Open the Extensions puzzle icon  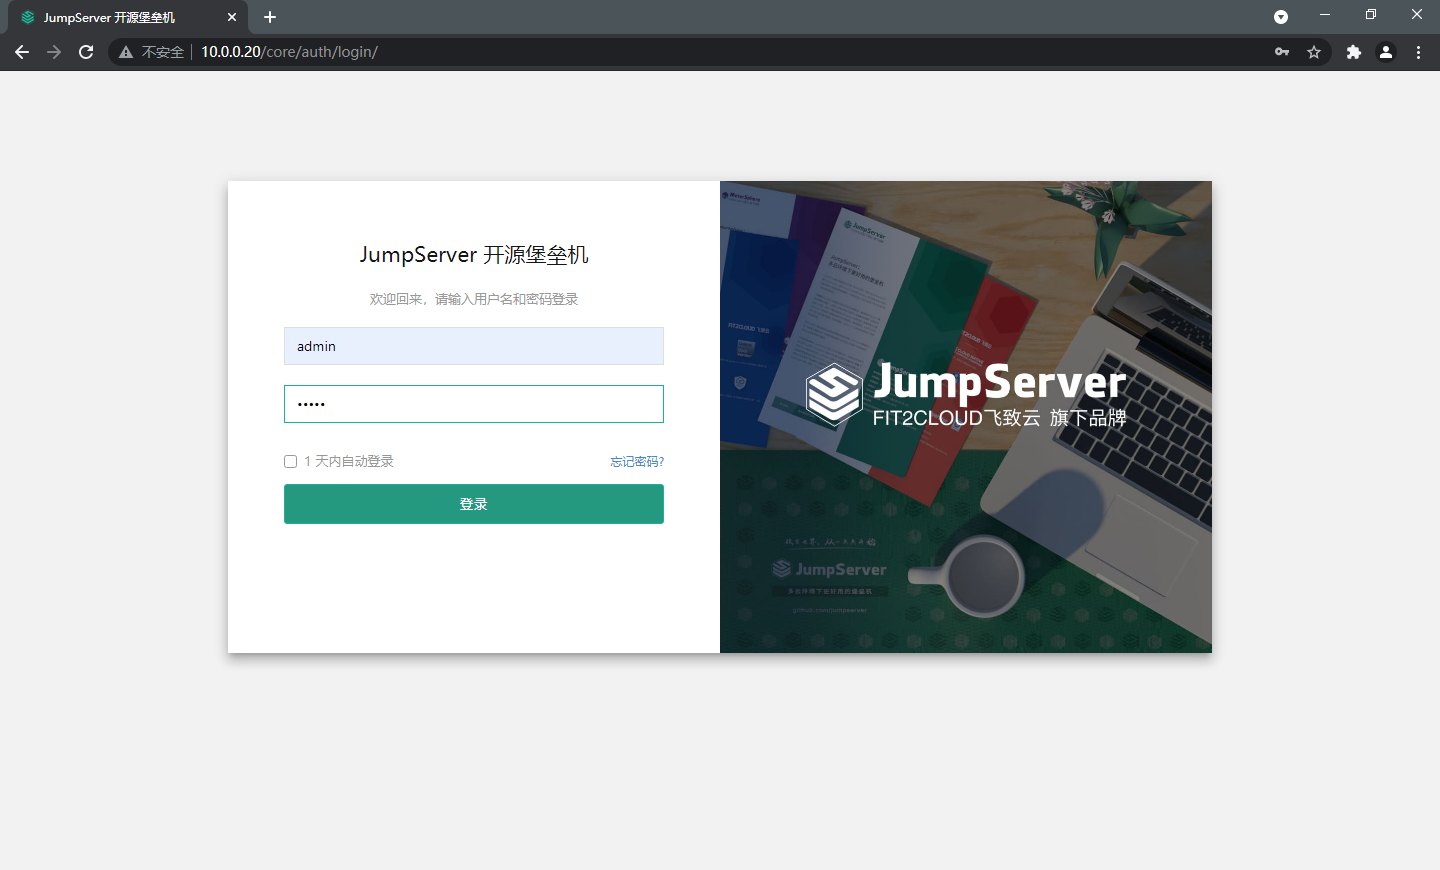(x=1354, y=52)
